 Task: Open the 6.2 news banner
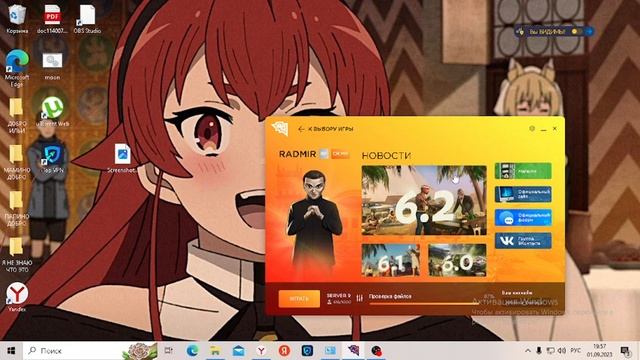coord(424,200)
